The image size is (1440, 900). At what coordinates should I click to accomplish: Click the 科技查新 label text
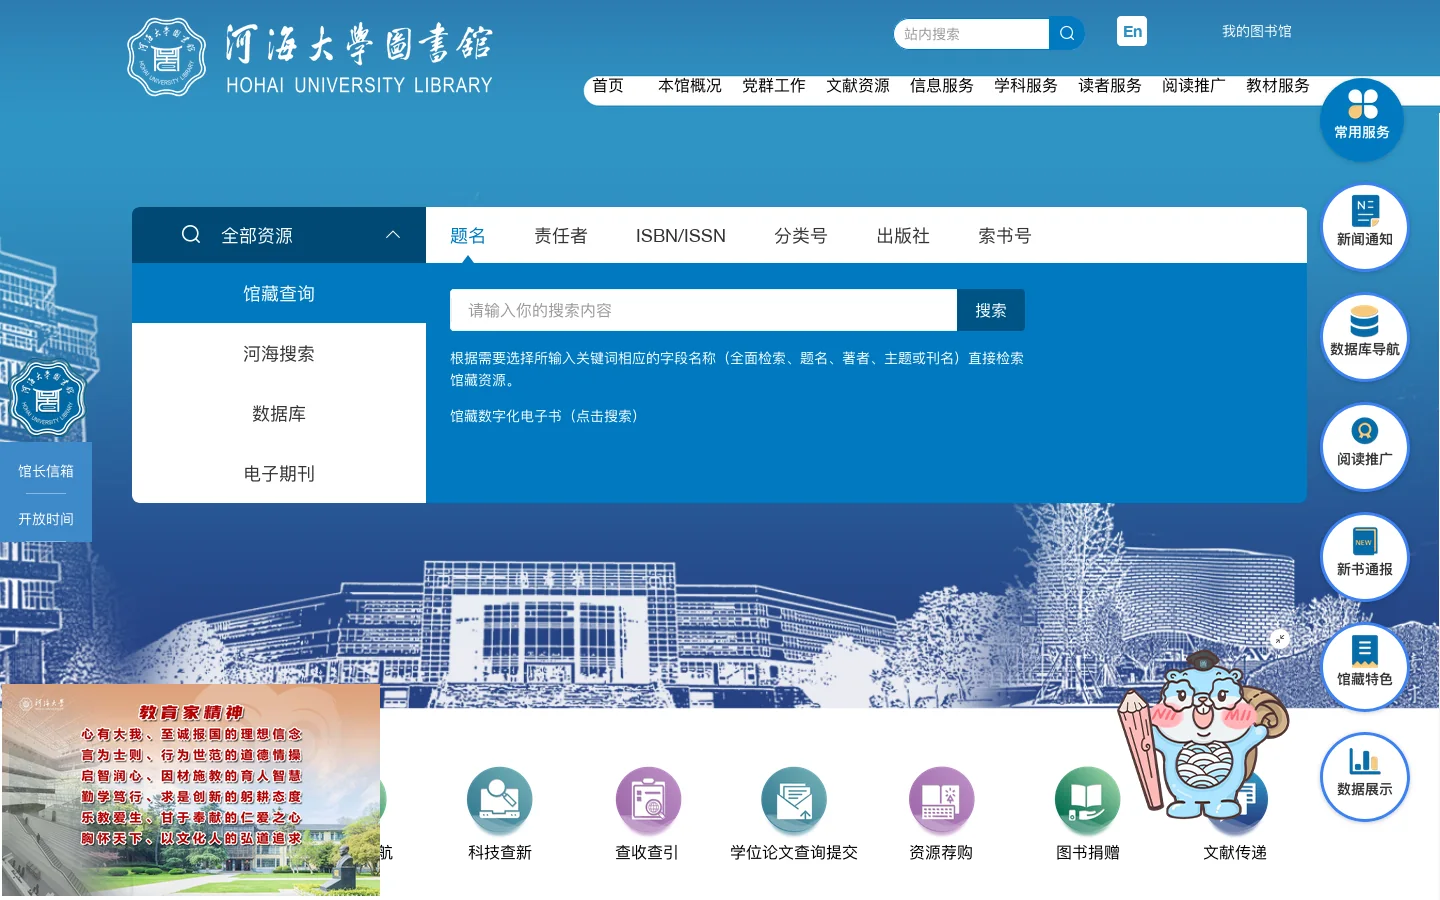(500, 852)
